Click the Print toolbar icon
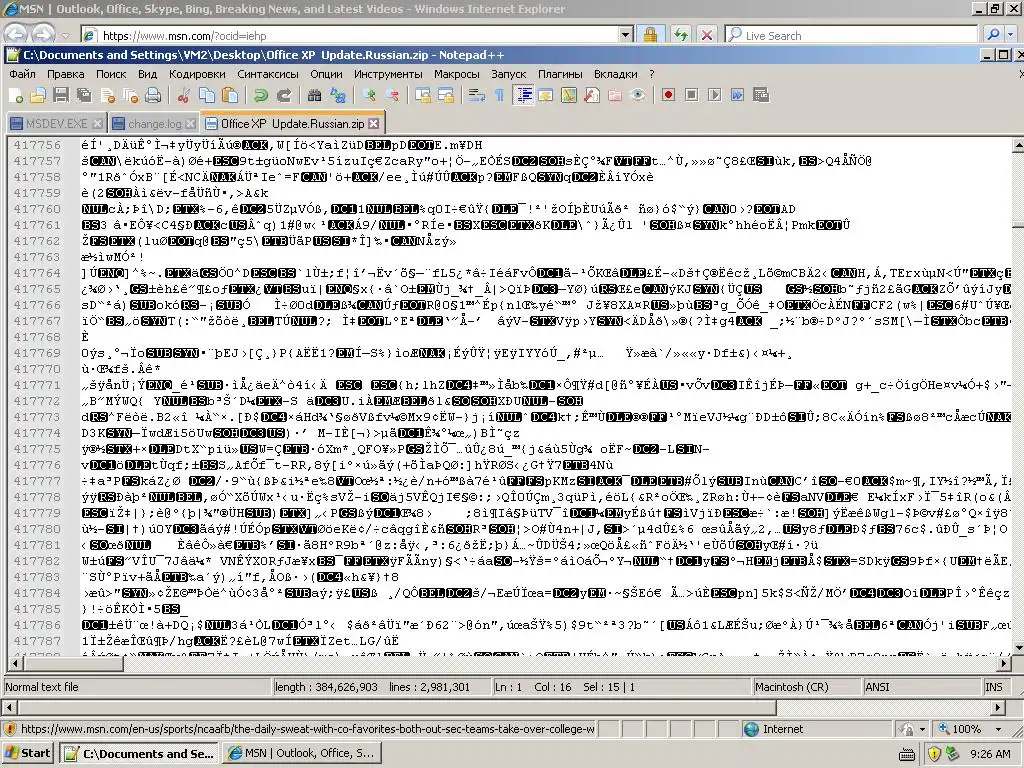Viewport: 1024px width, 768px height. tap(153, 95)
